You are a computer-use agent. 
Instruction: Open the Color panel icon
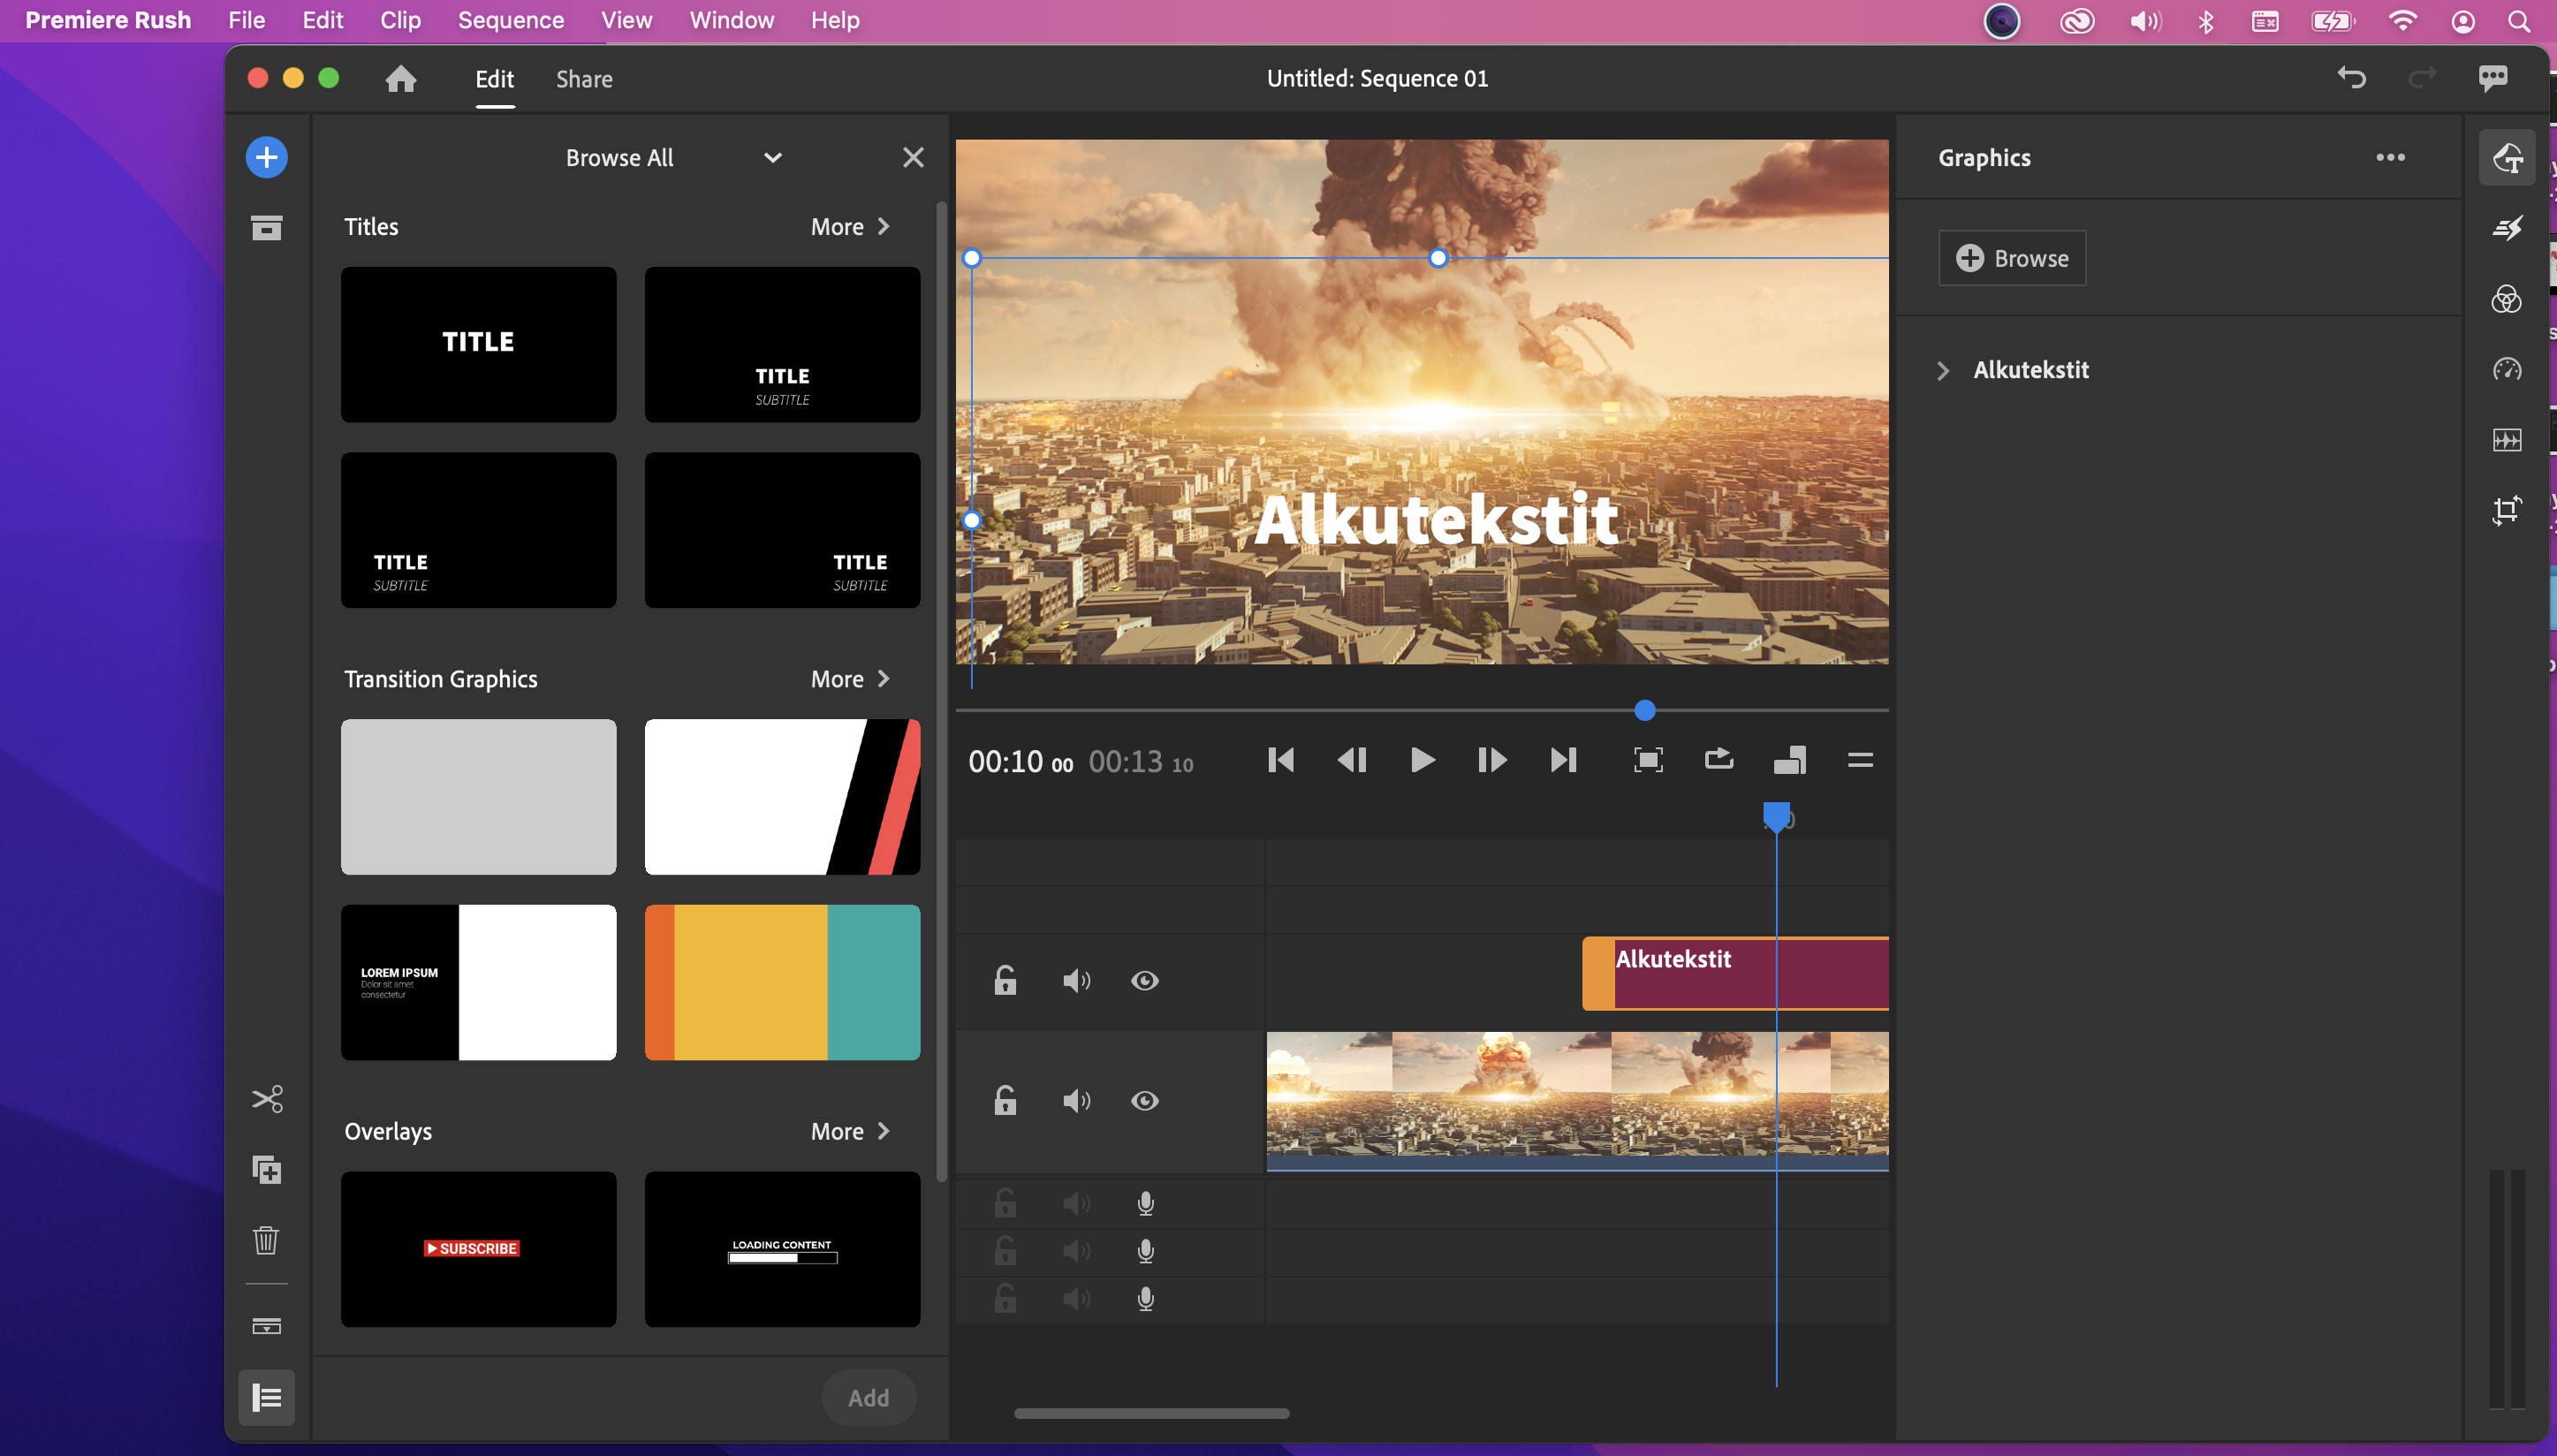2506,299
